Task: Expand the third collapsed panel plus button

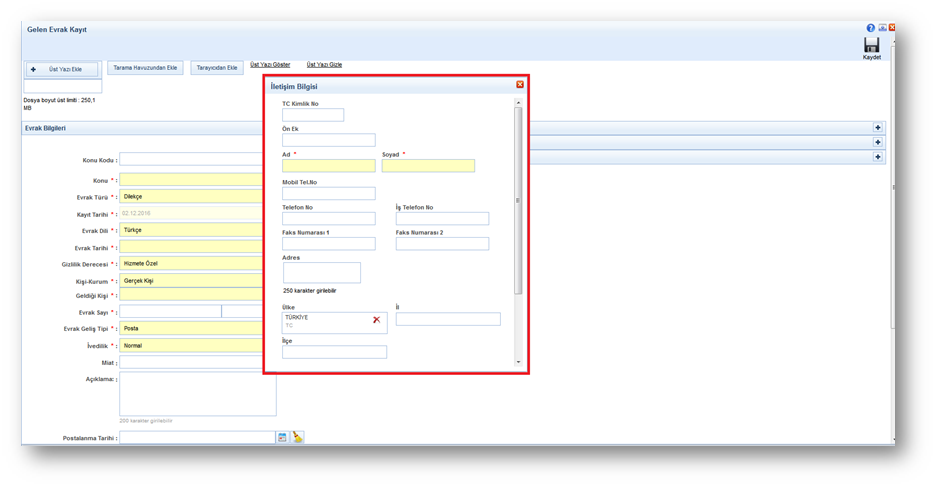Action: tap(877, 157)
